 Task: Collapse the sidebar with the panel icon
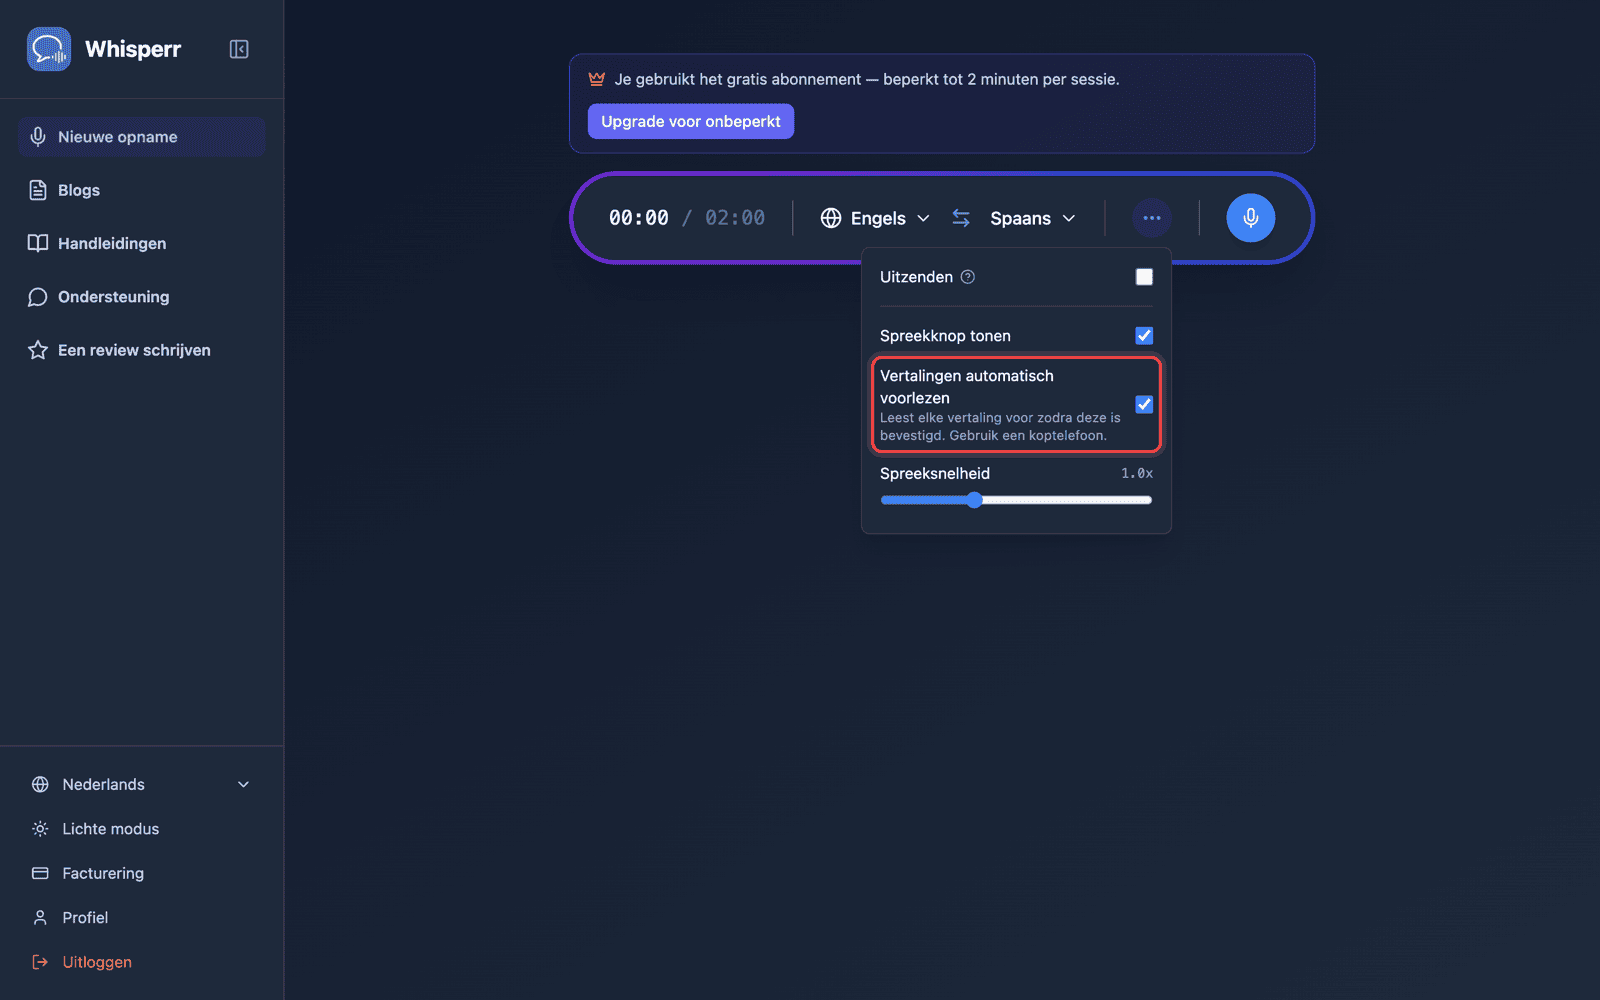click(239, 49)
